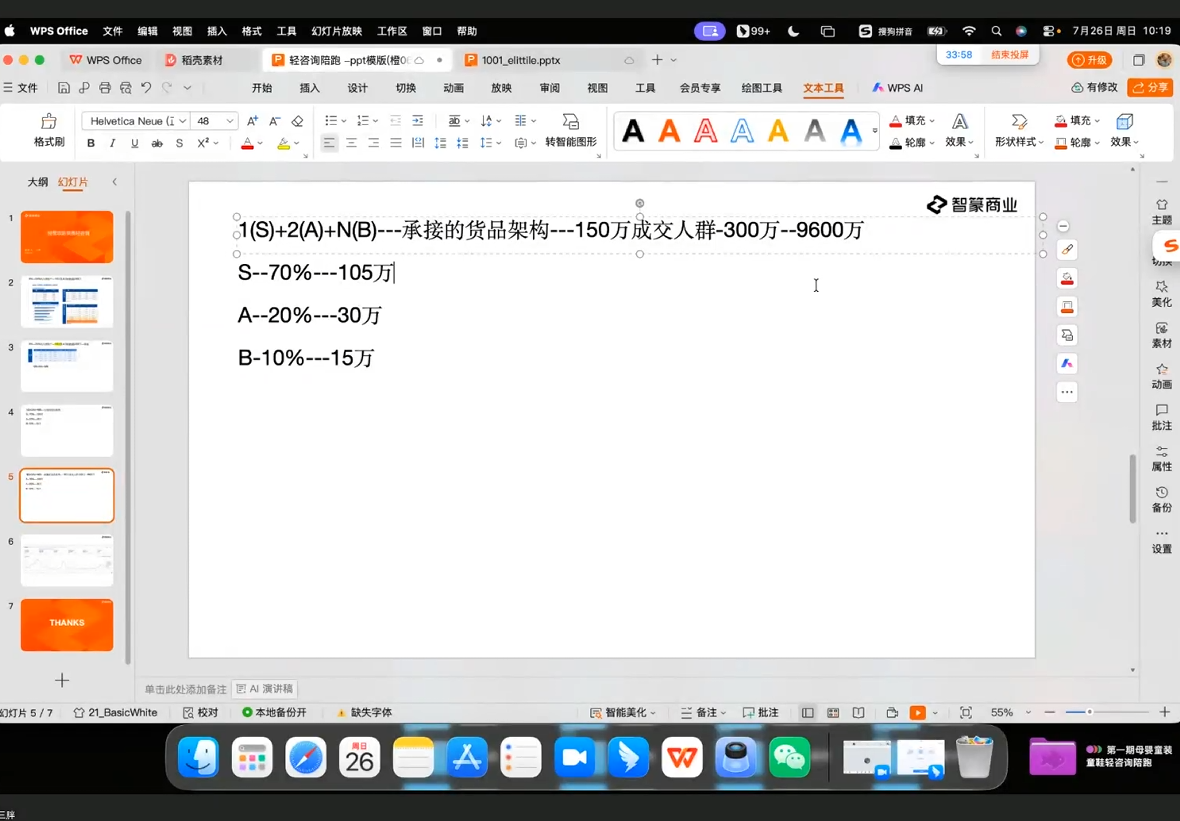Viewport: 1180px width, 821px height.
Task: Select slide 1 thumbnail
Action: 67,237
